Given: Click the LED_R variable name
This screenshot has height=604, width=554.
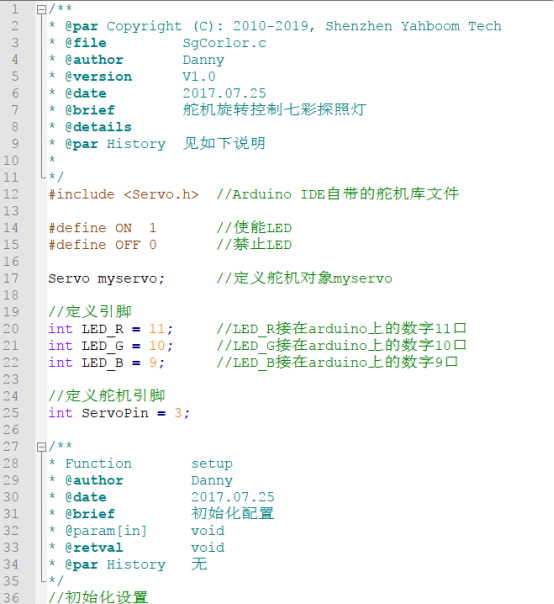Looking at the screenshot, I should (x=102, y=329).
